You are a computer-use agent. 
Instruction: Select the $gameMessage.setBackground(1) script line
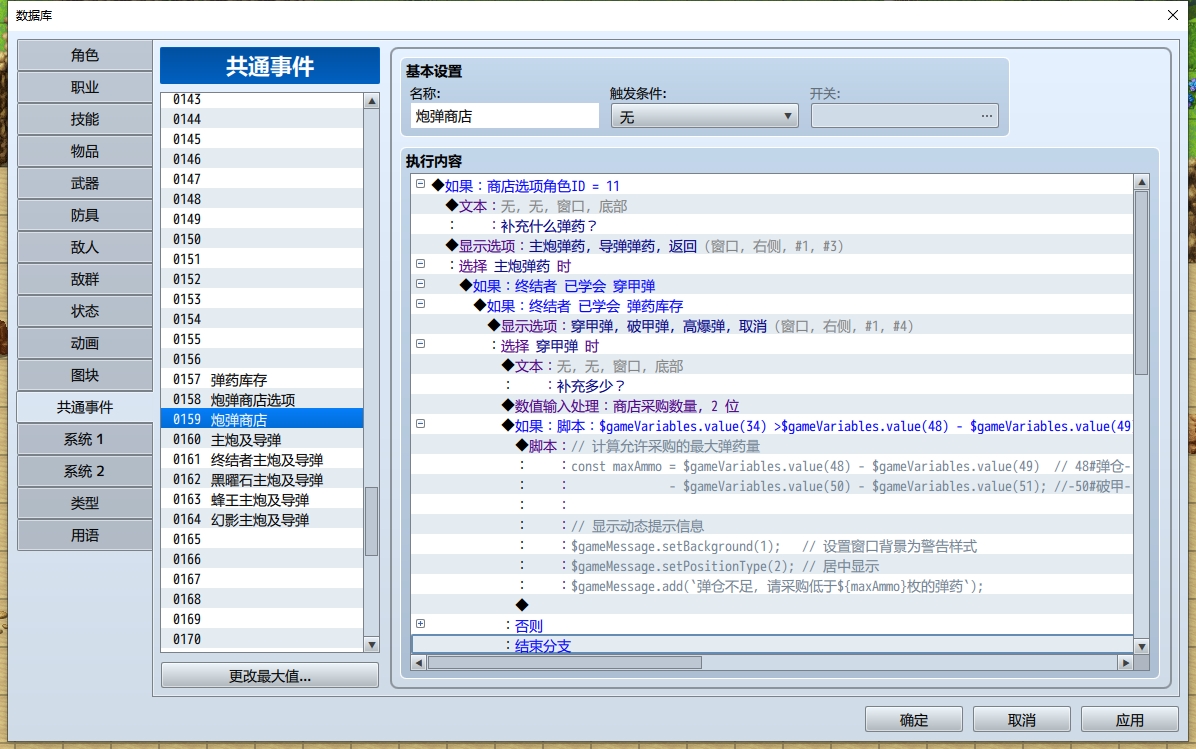(771, 546)
